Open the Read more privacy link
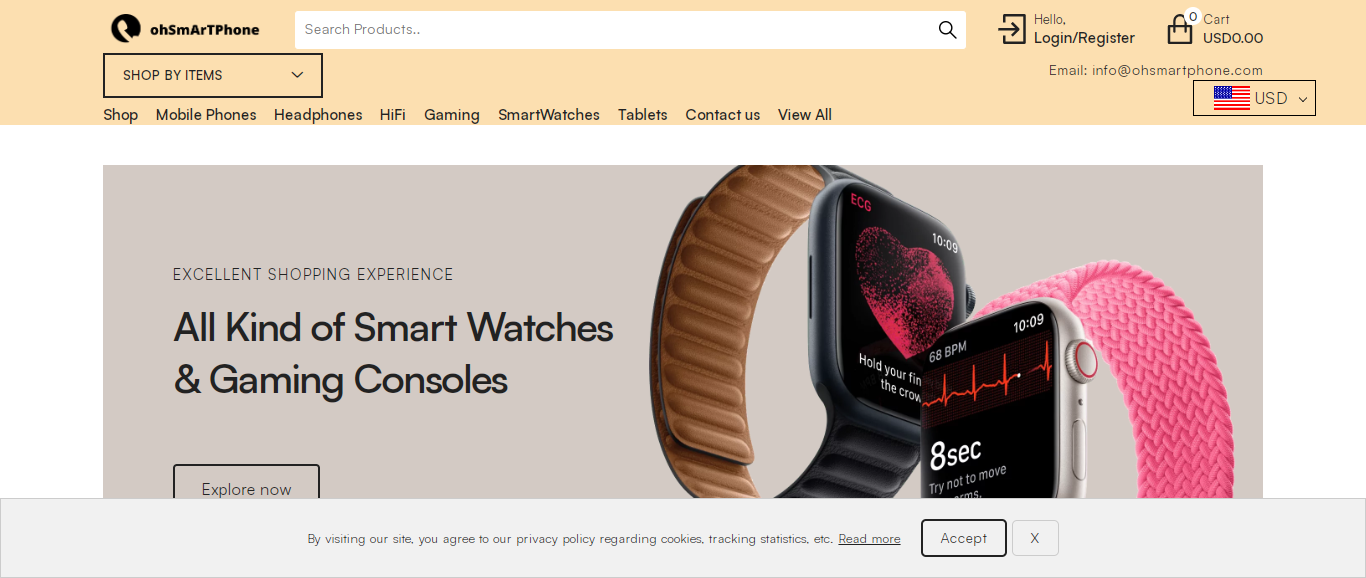 click(x=869, y=539)
